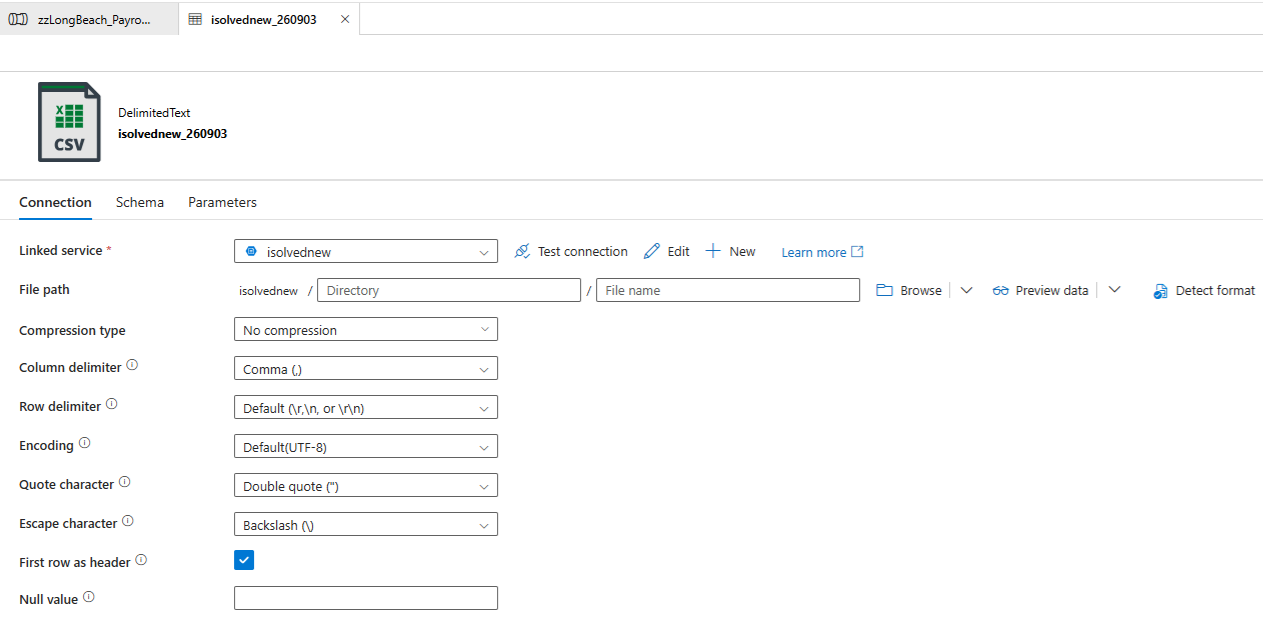Image resolution: width=1263 pixels, height=623 pixels.
Task: Open the Column delimiter dropdown
Action: [x=366, y=368]
